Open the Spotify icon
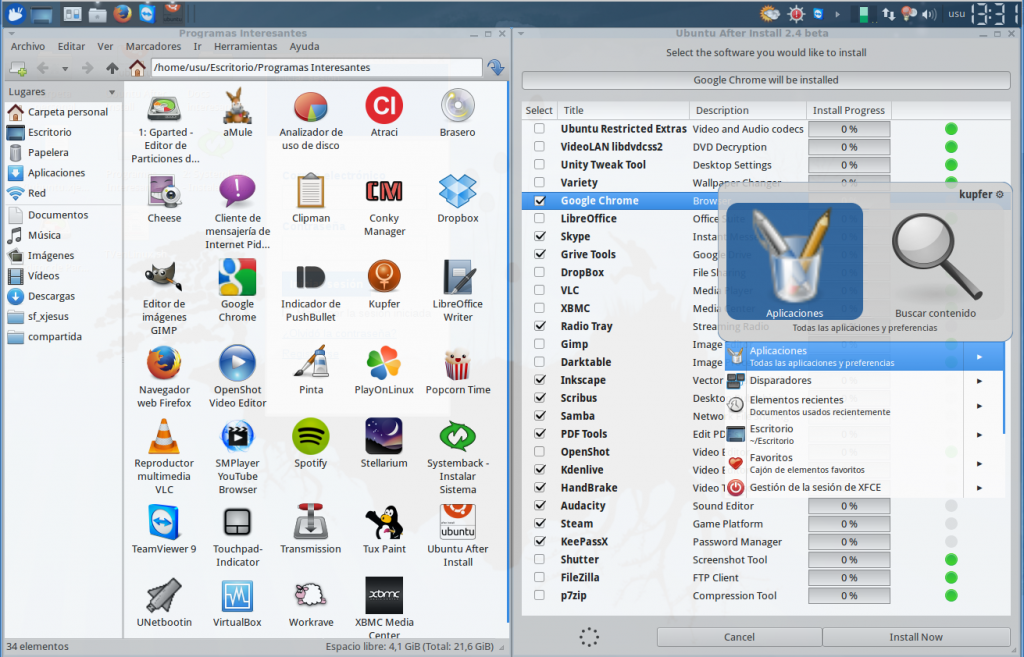 [310, 436]
